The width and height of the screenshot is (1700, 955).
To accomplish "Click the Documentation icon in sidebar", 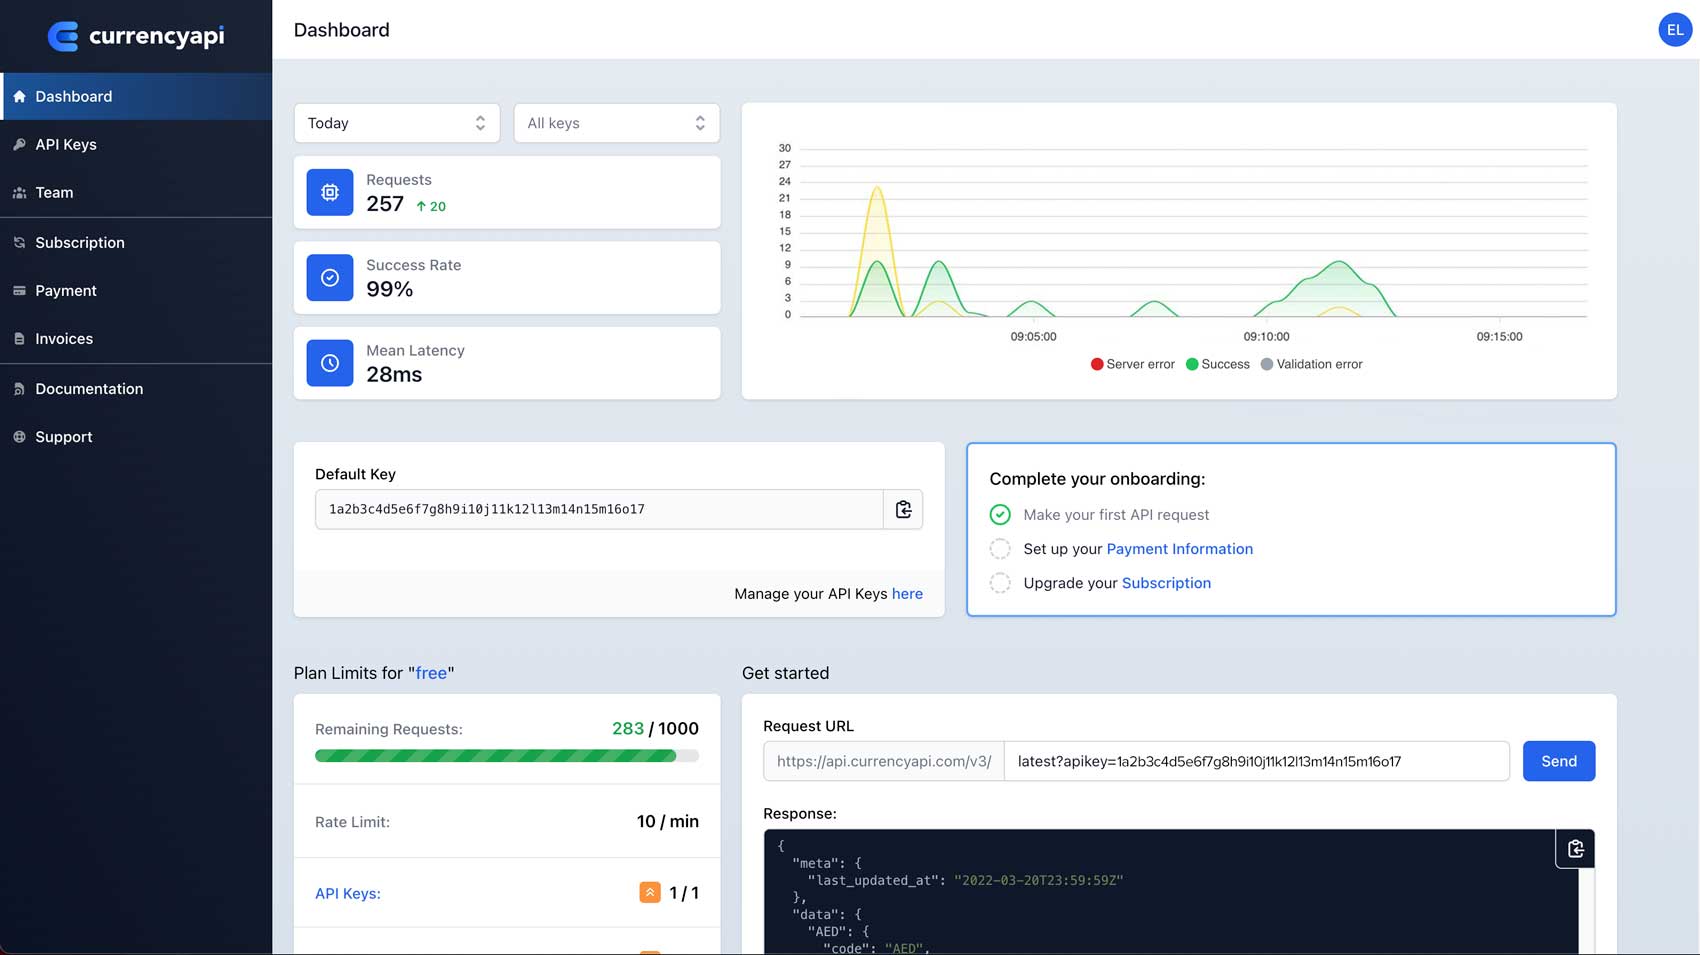I will (20, 388).
